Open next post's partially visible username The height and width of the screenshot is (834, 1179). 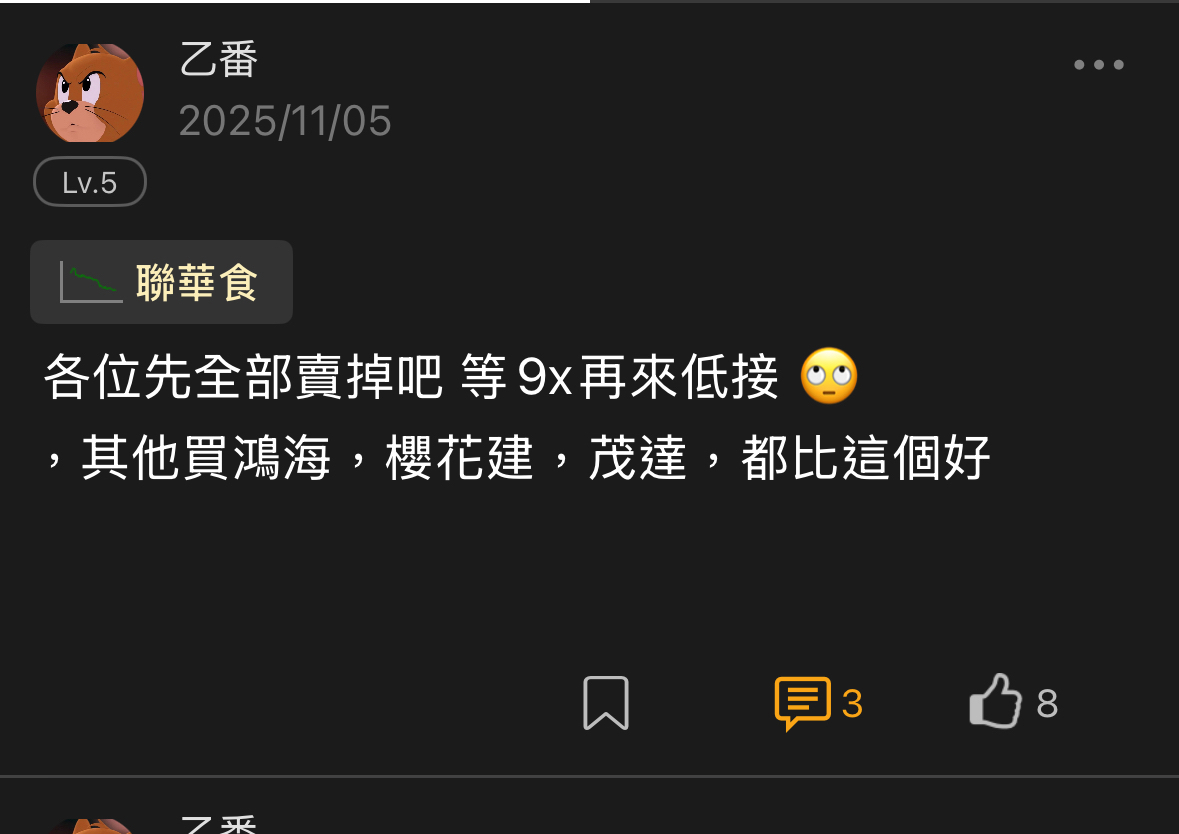point(219,824)
